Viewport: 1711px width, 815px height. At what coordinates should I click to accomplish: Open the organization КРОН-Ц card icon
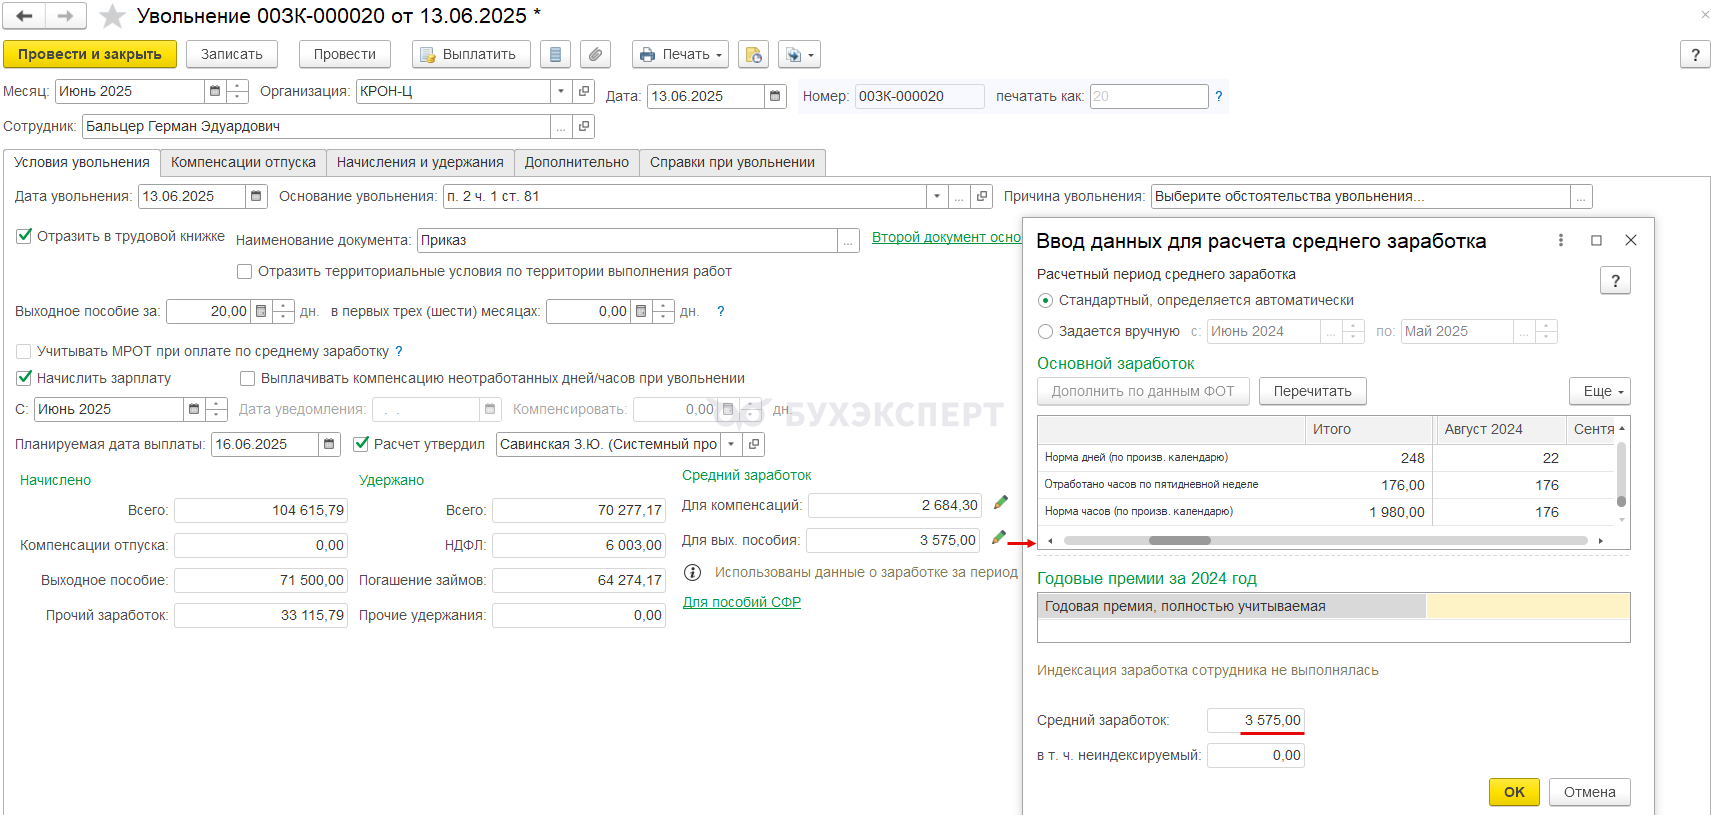point(584,91)
